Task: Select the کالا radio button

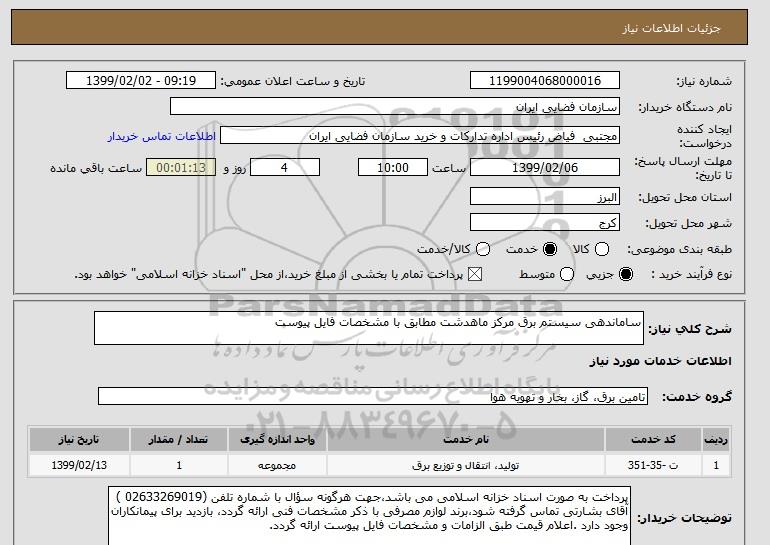Action: coord(602,249)
